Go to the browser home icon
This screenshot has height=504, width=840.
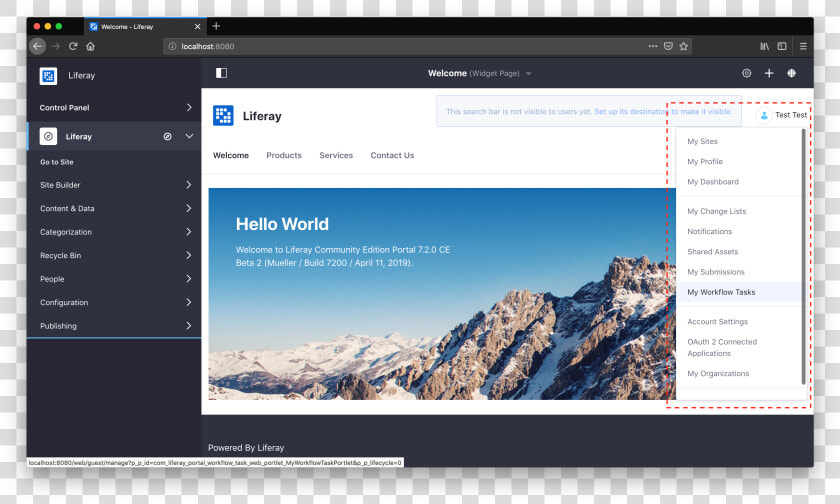pyautogui.click(x=91, y=46)
